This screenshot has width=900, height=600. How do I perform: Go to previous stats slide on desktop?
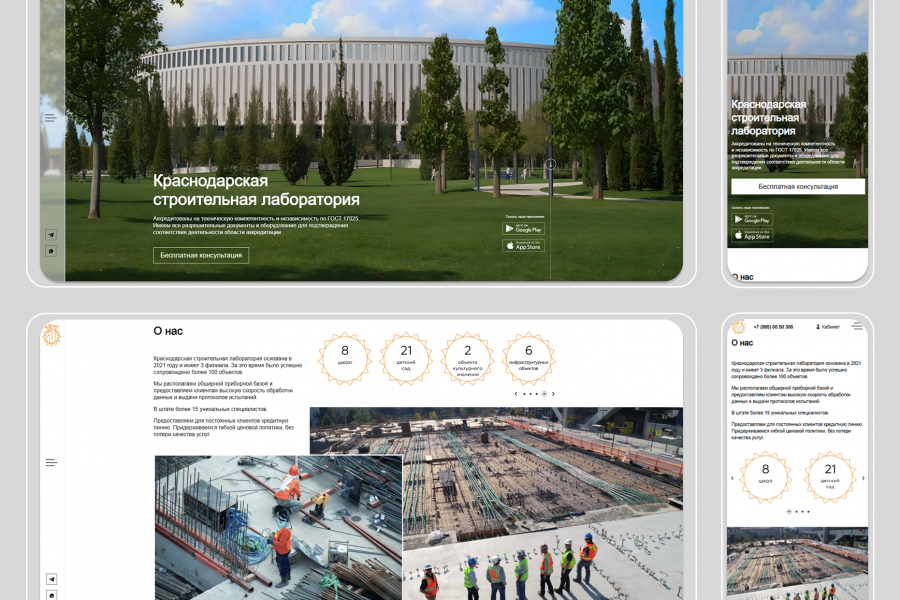(x=516, y=394)
